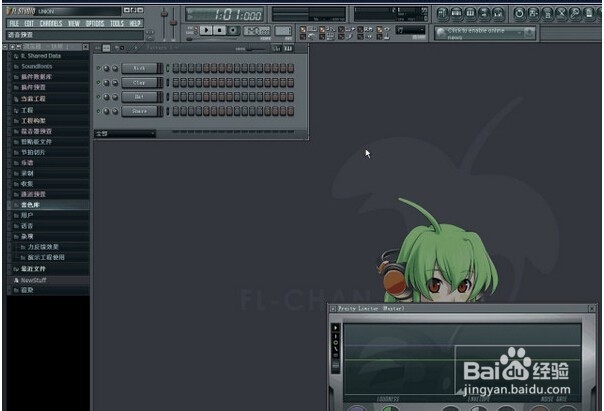Image resolution: width=604 pixels, height=411 pixels.
Task: Click the small arrow at top-left inside Fruity Limiter
Action: pos(336,328)
